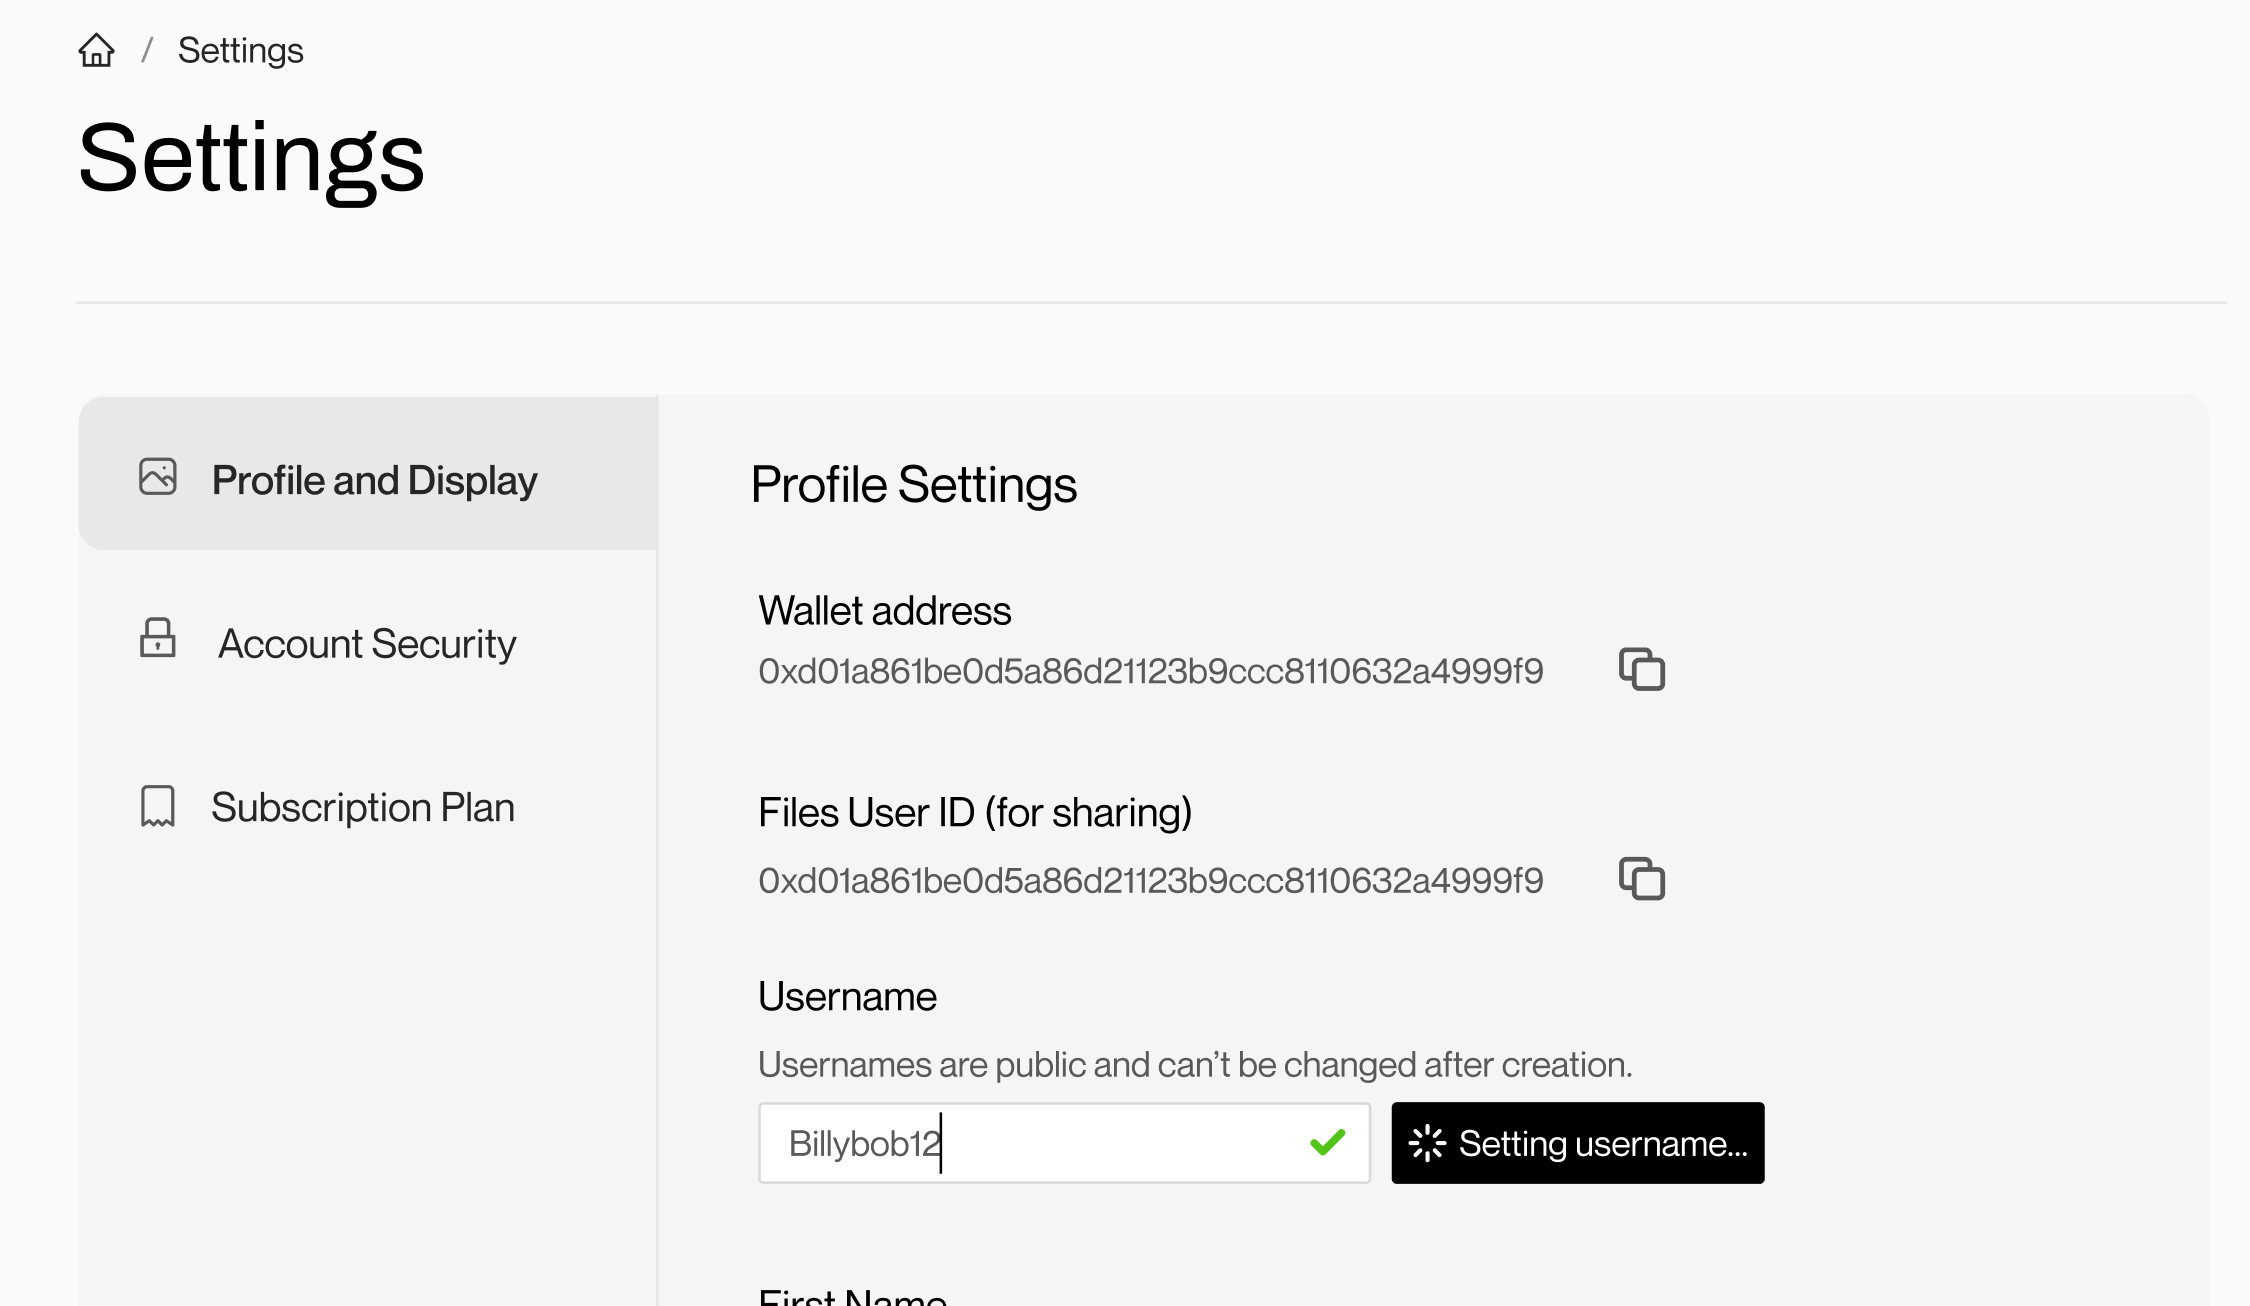Open Settings via the breadcrumb link

(240, 49)
